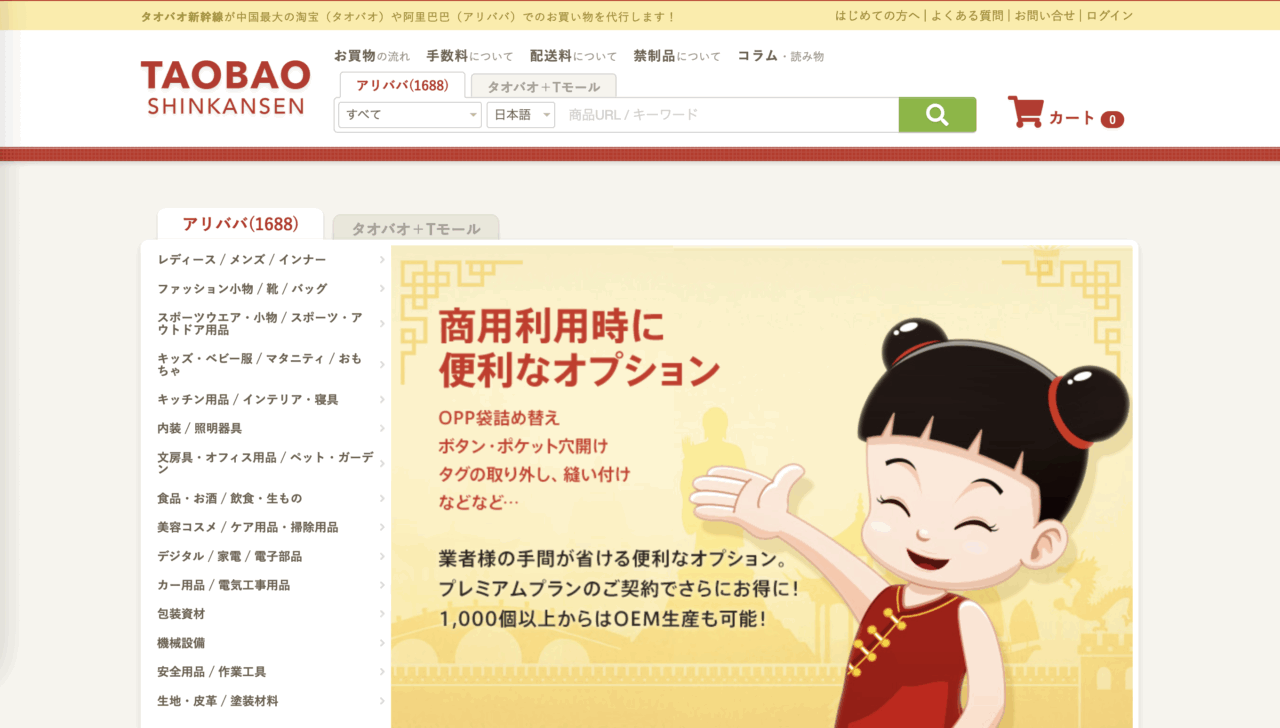The width and height of the screenshot is (1280, 728).
Task: Click the はじめての方へ link
Action: click(877, 16)
